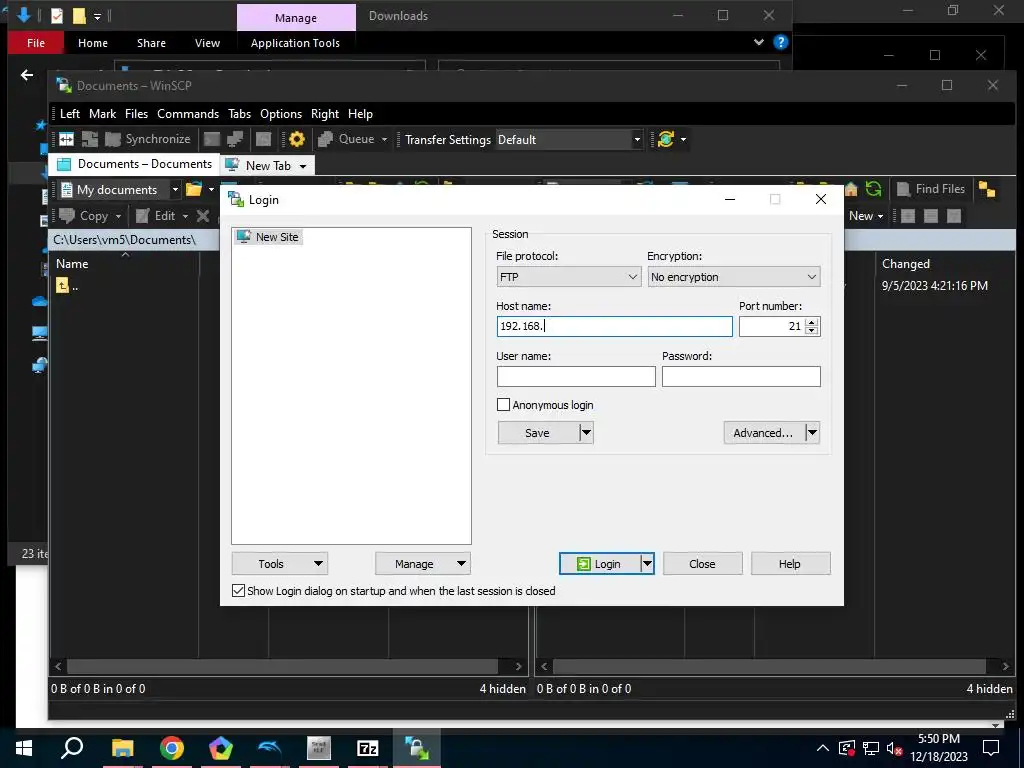The width and height of the screenshot is (1024, 768).
Task: Open the Tabs menu
Action: pos(240,114)
